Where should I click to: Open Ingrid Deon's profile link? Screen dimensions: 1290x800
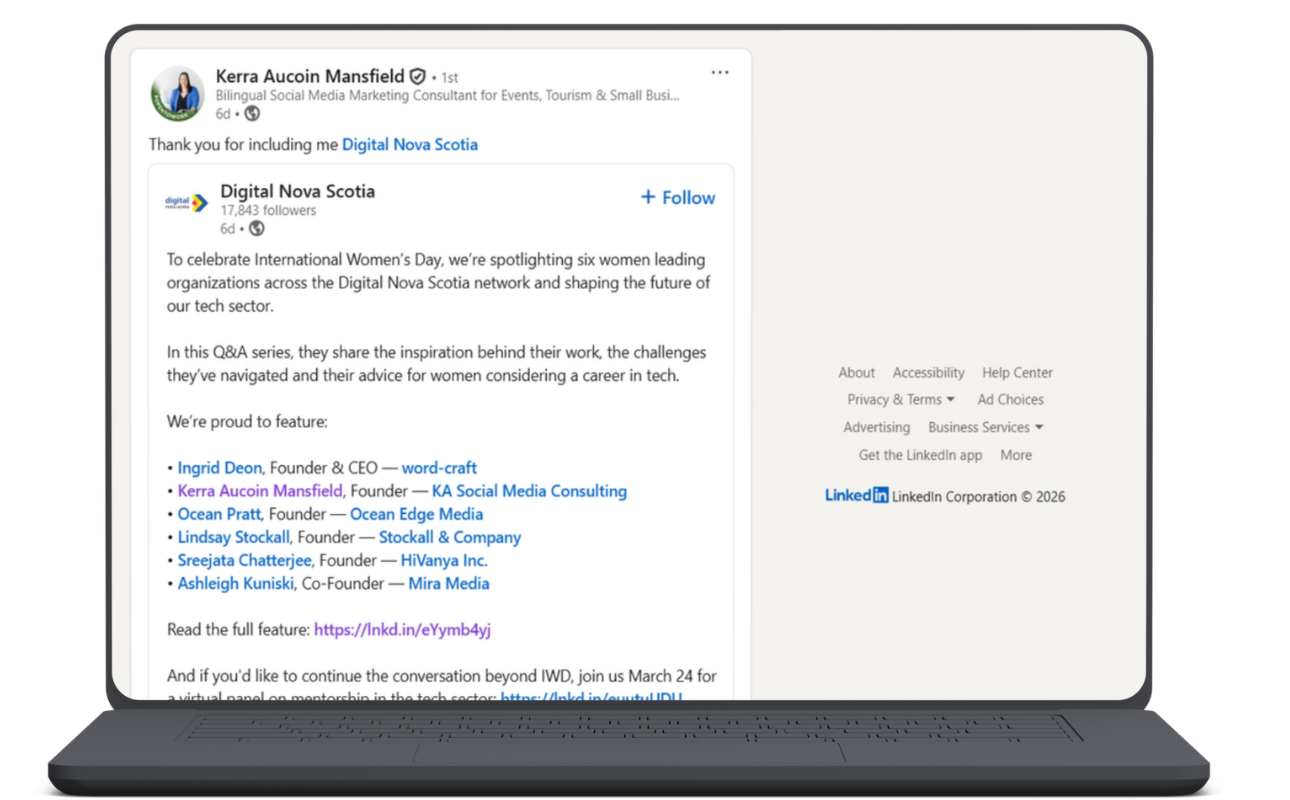coord(220,468)
